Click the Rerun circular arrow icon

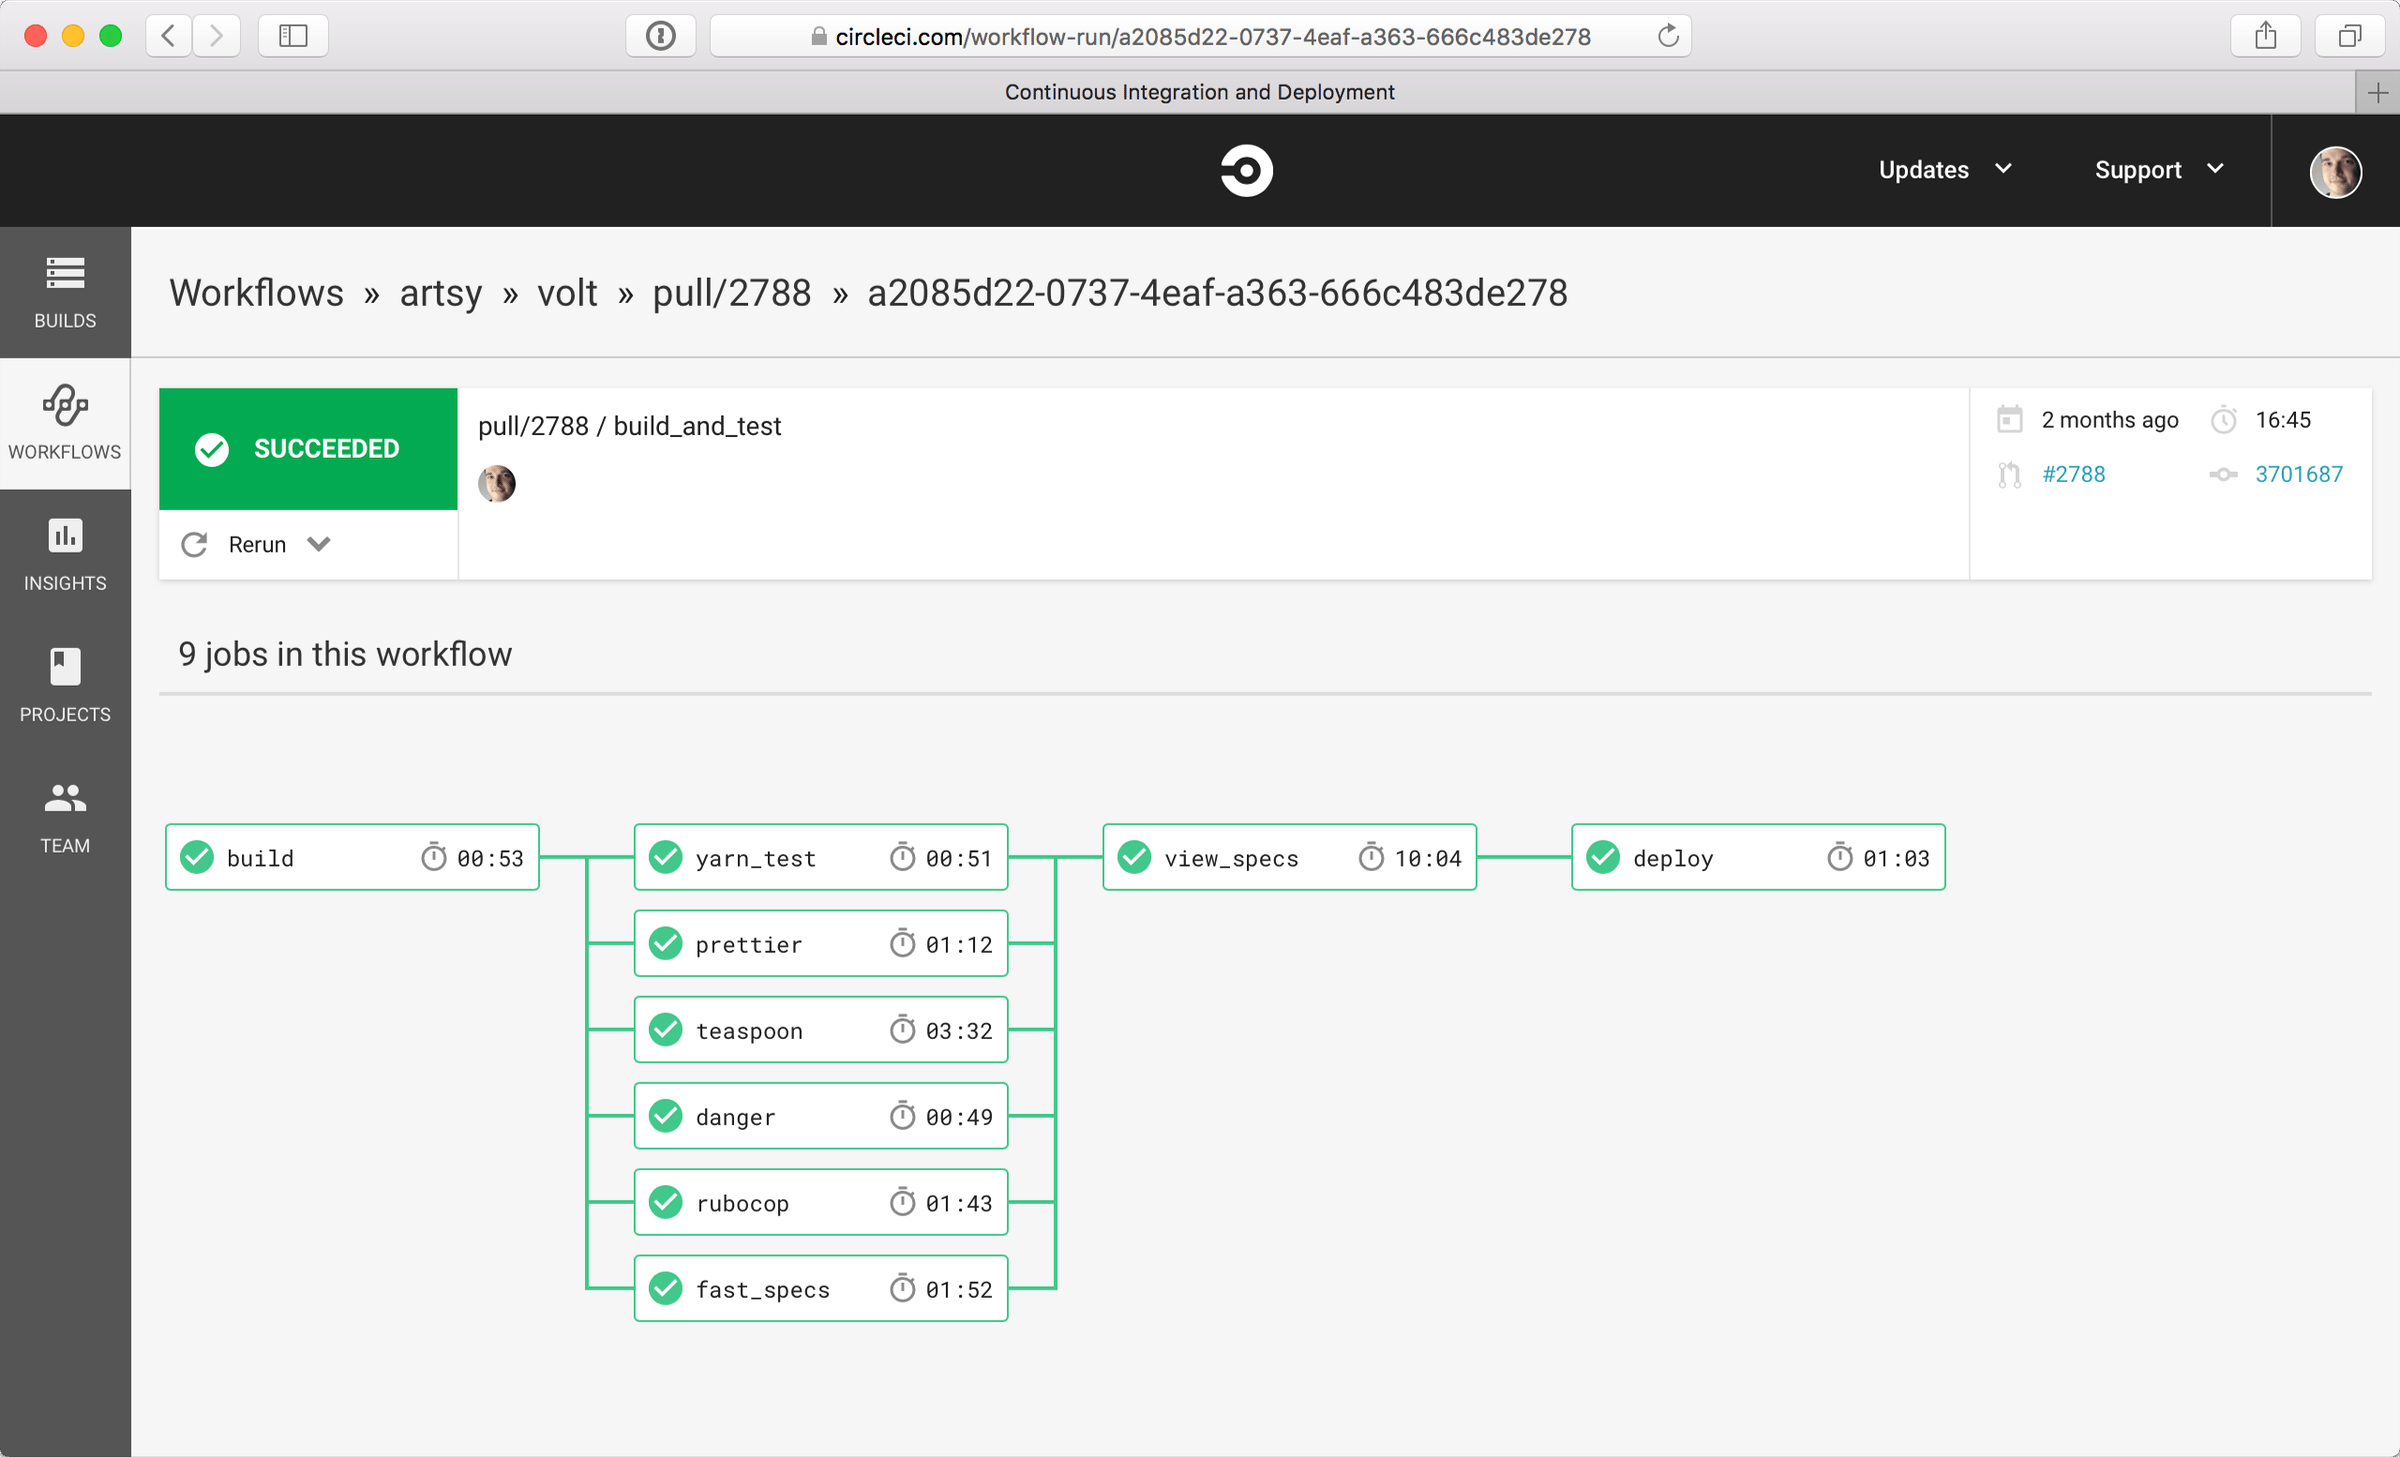(194, 544)
